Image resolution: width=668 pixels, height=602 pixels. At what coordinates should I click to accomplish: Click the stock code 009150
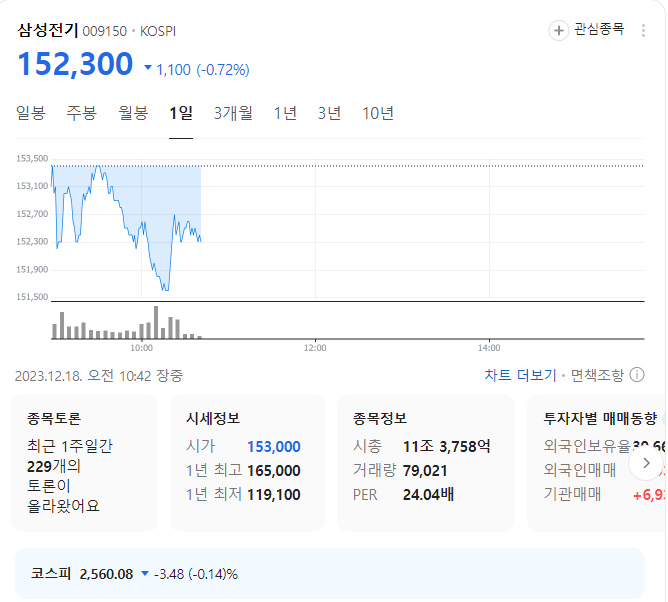click(105, 32)
